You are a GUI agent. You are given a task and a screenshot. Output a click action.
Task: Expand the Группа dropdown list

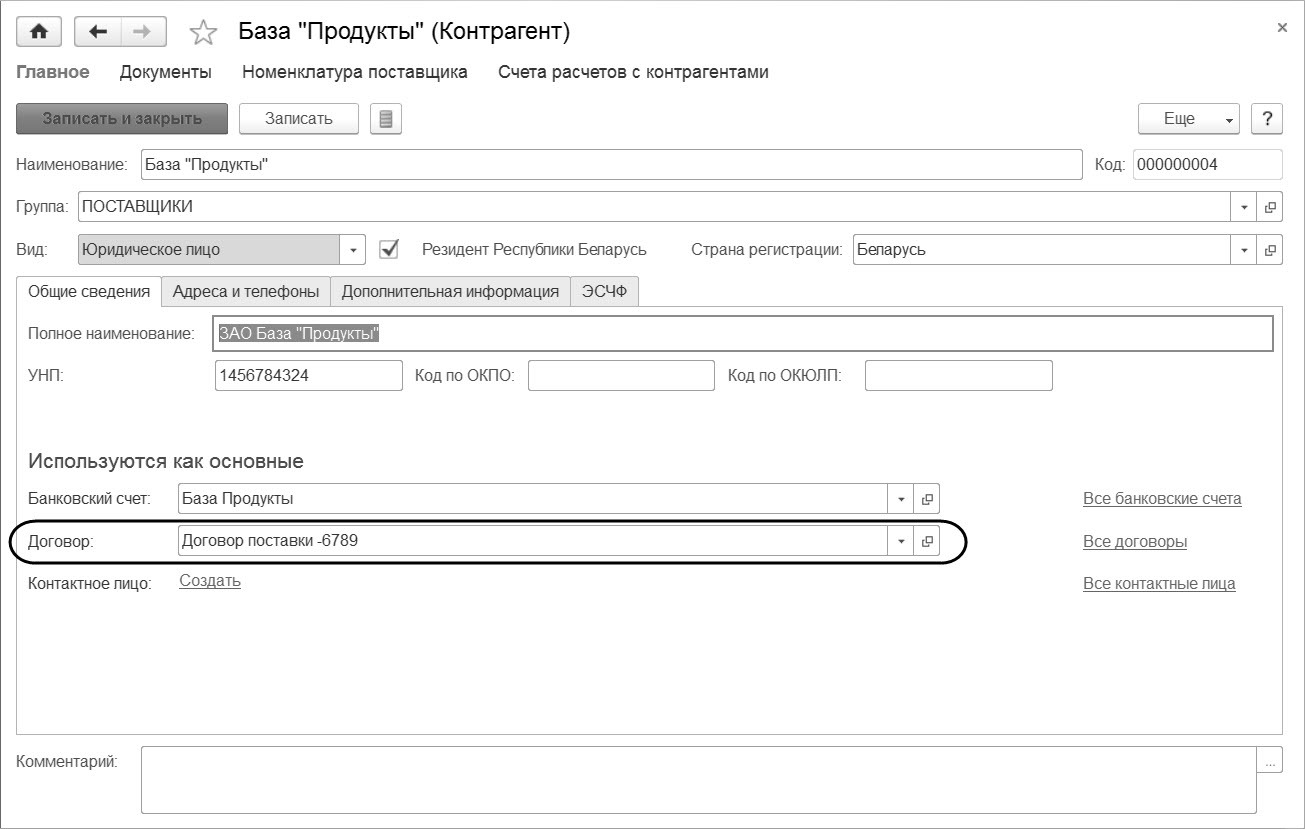[1245, 207]
